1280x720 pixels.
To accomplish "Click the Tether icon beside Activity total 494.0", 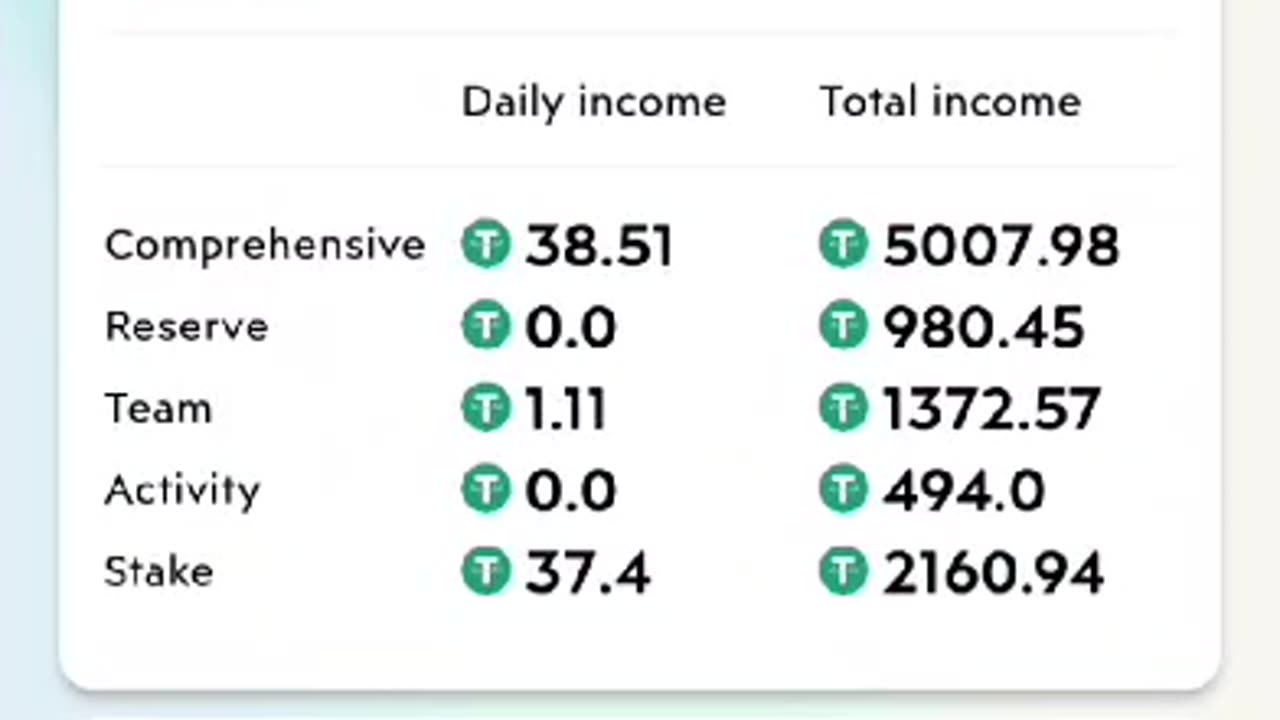I will click(843, 490).
